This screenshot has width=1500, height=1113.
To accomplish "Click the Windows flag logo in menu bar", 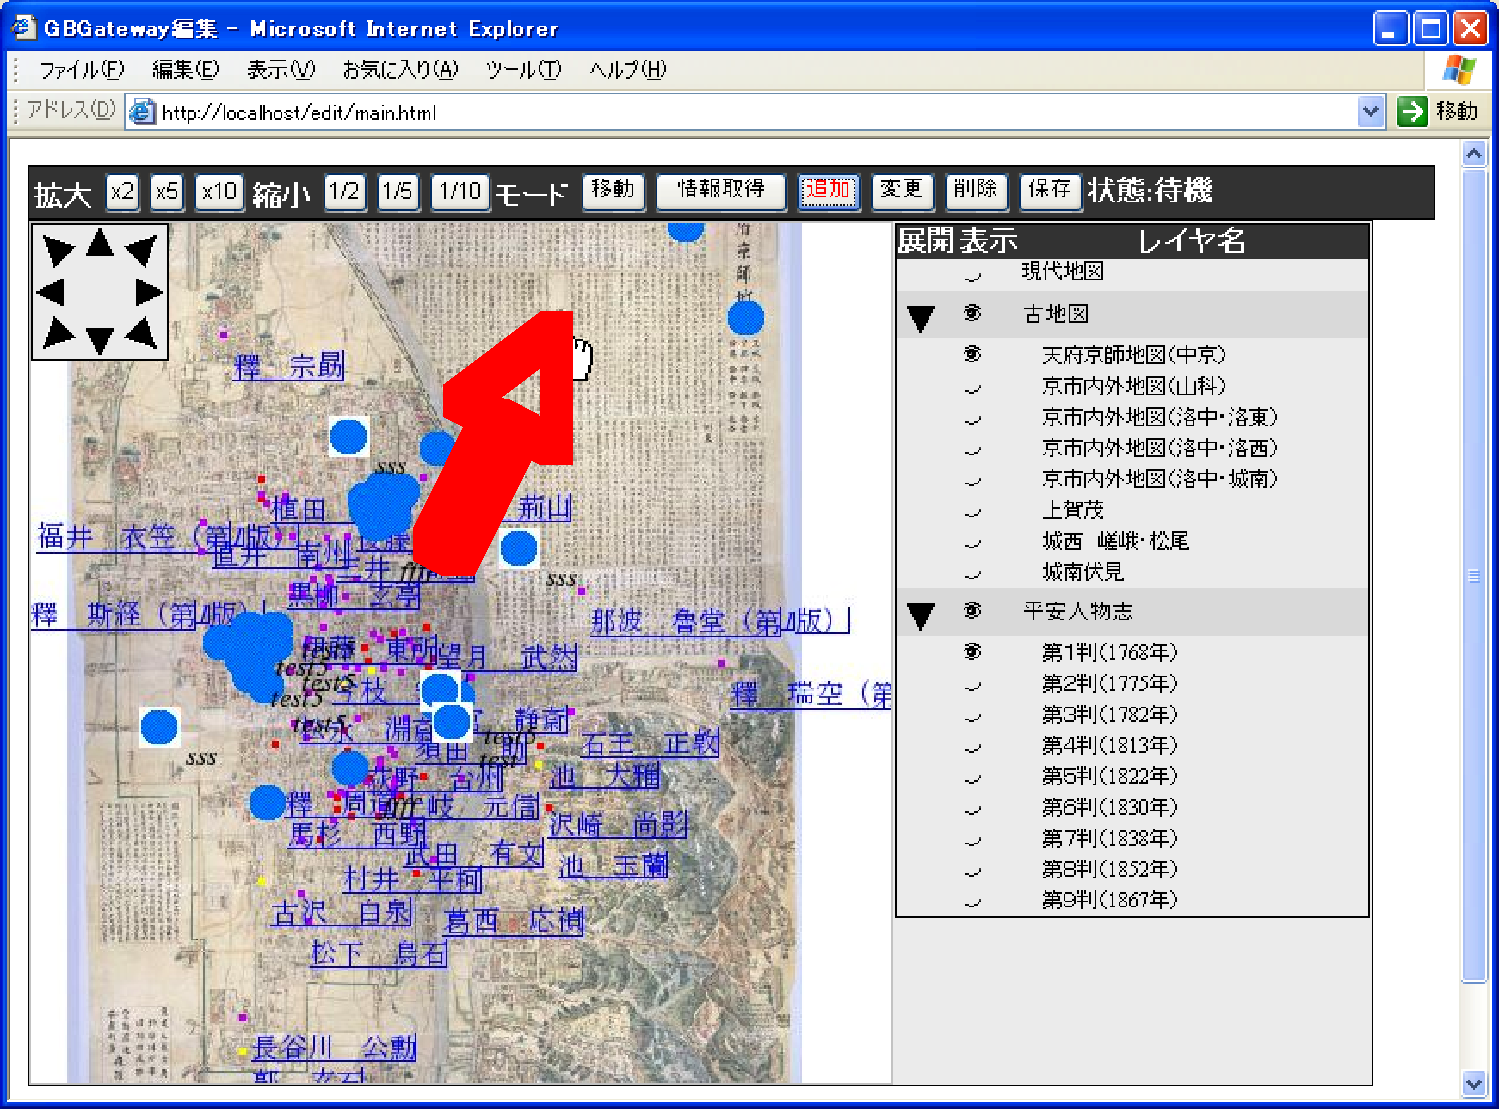I will (1460, 70).
